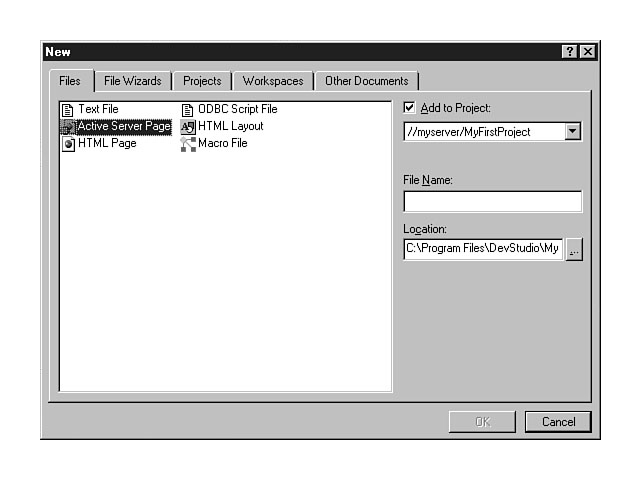Click the browse ellipsis button beside Location
Image resolution: width=640 pixels, height=480 pixels.
tap(574, 250)
